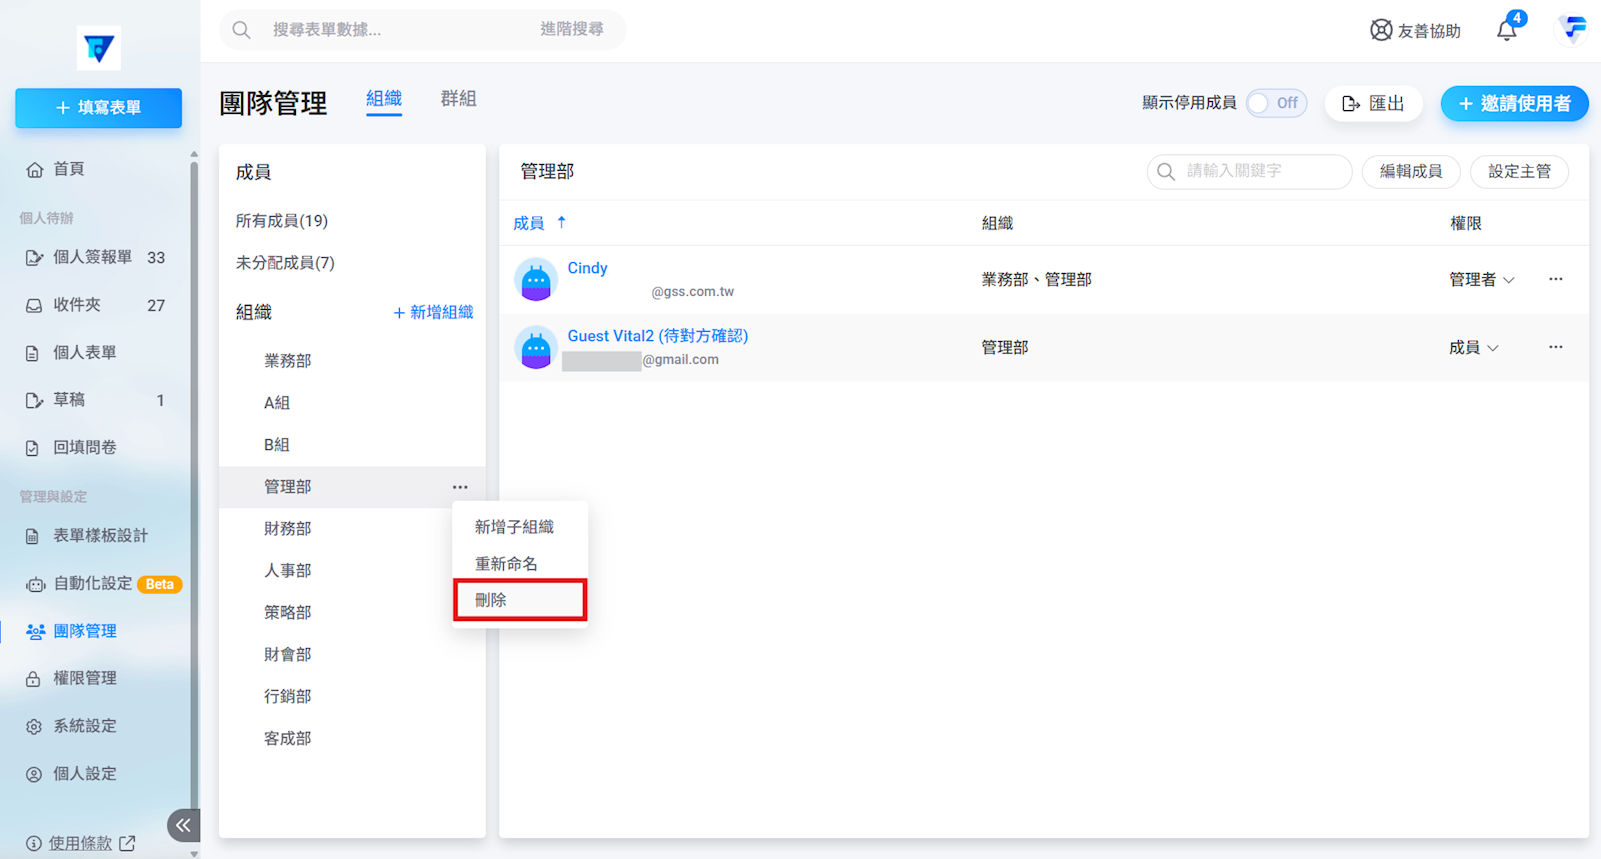Toggle 顯示停用成員 switch on
The image size is (1601, 859).
tap(1276, 103)
